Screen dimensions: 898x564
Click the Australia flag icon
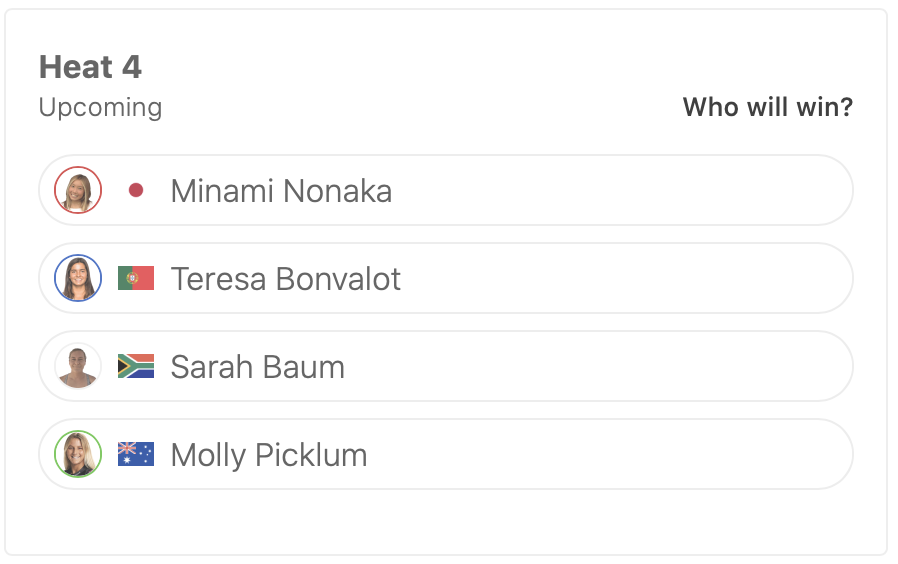[136, 454]
